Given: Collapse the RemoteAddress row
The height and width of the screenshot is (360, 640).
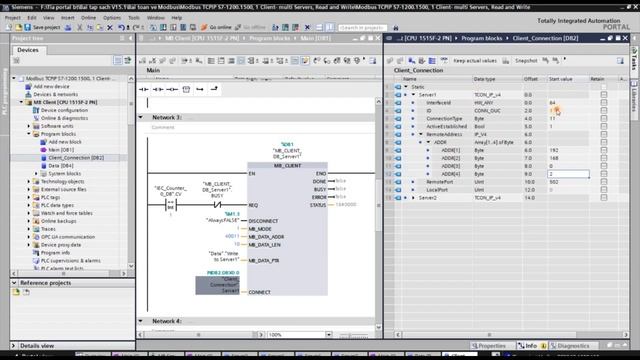Looking at the screenshot, I should [421, 134].
